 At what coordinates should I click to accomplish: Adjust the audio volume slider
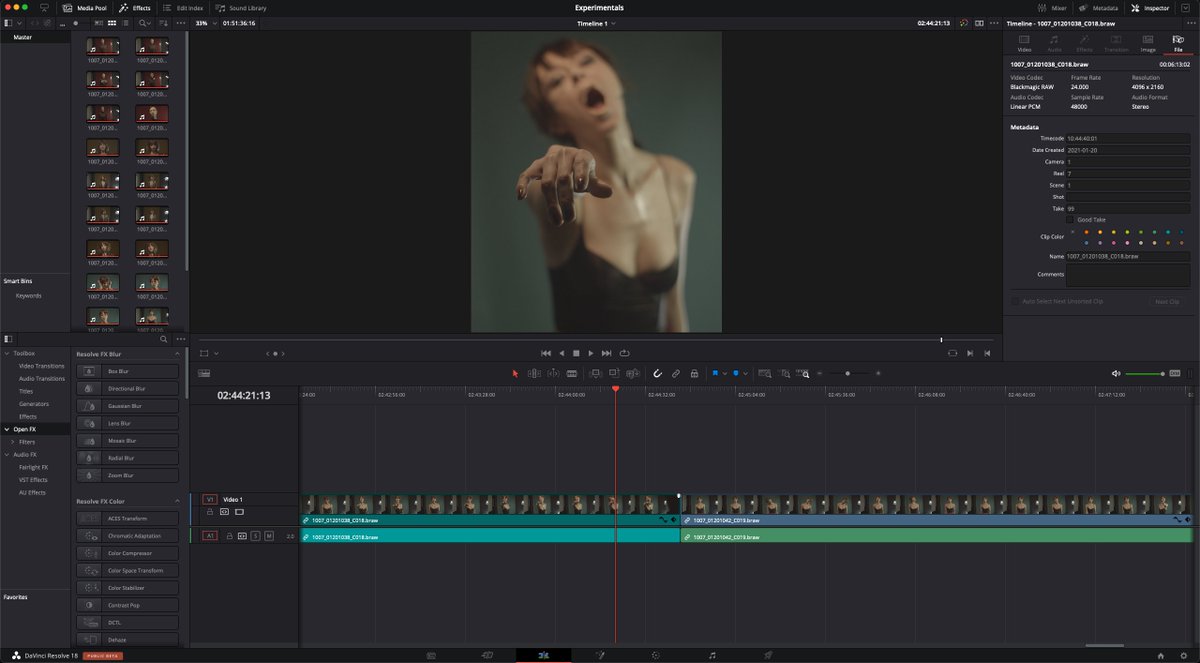click(1146, 374)
